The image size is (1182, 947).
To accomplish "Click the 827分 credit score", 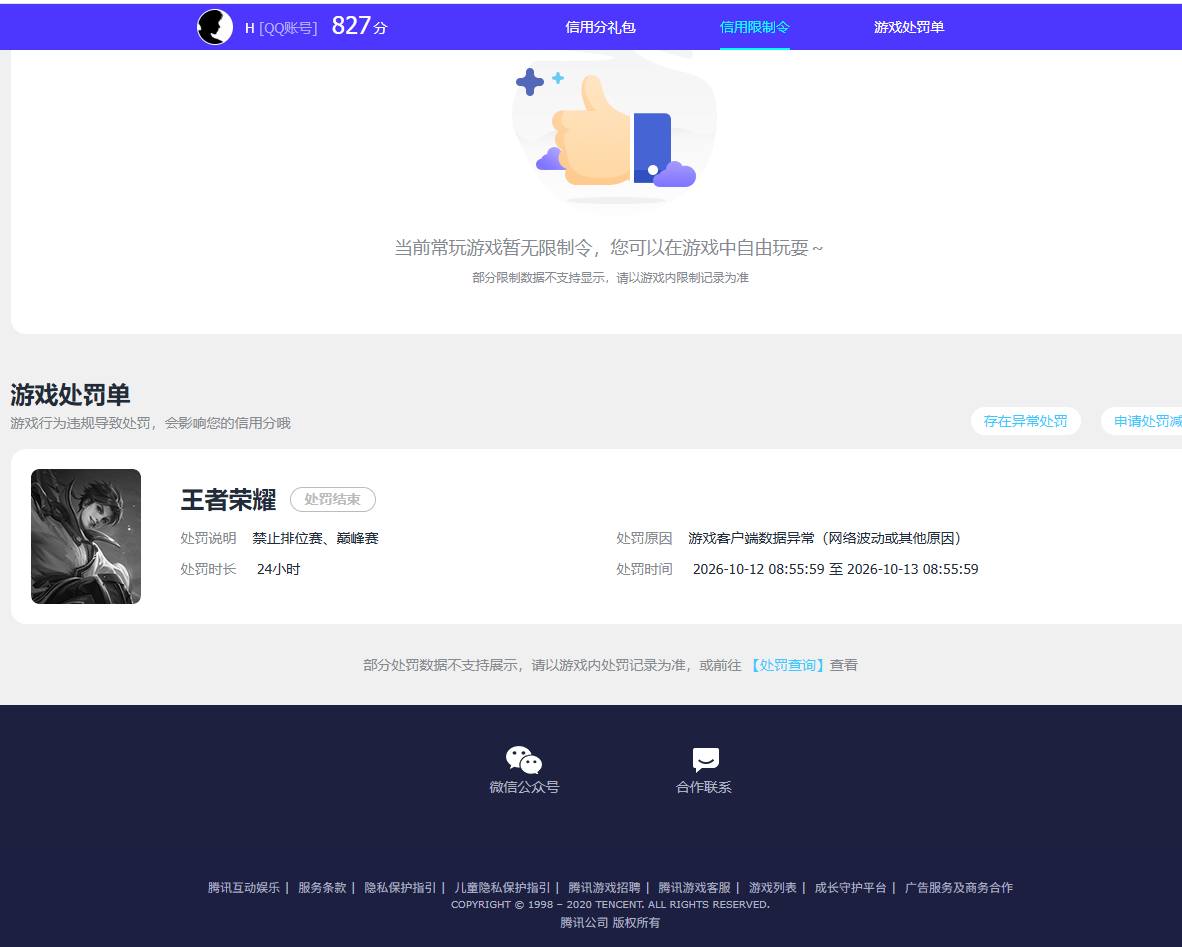I will point(360,26).
